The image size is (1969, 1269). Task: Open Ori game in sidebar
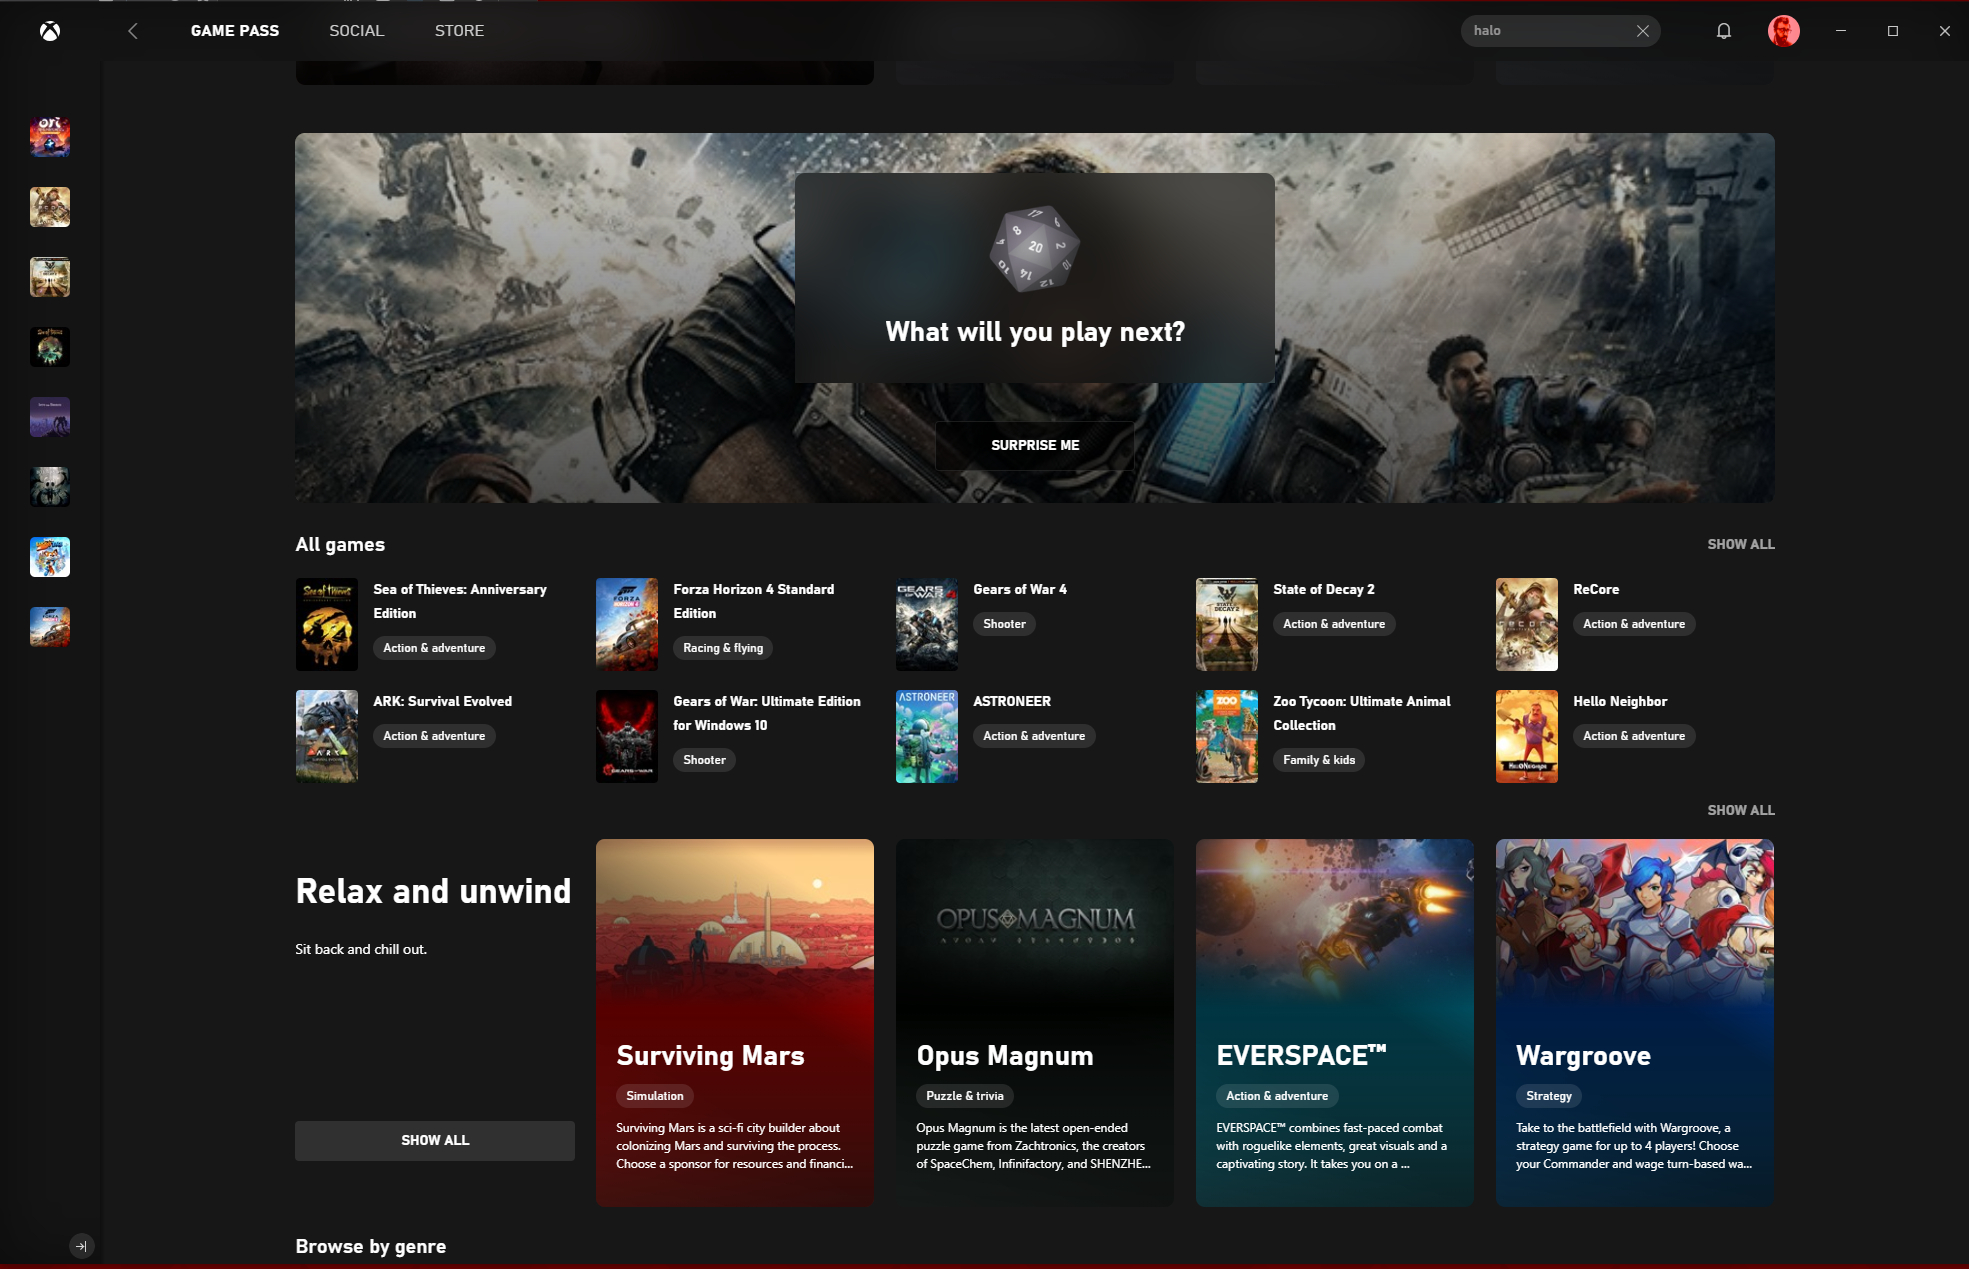[x=50, y=137]
